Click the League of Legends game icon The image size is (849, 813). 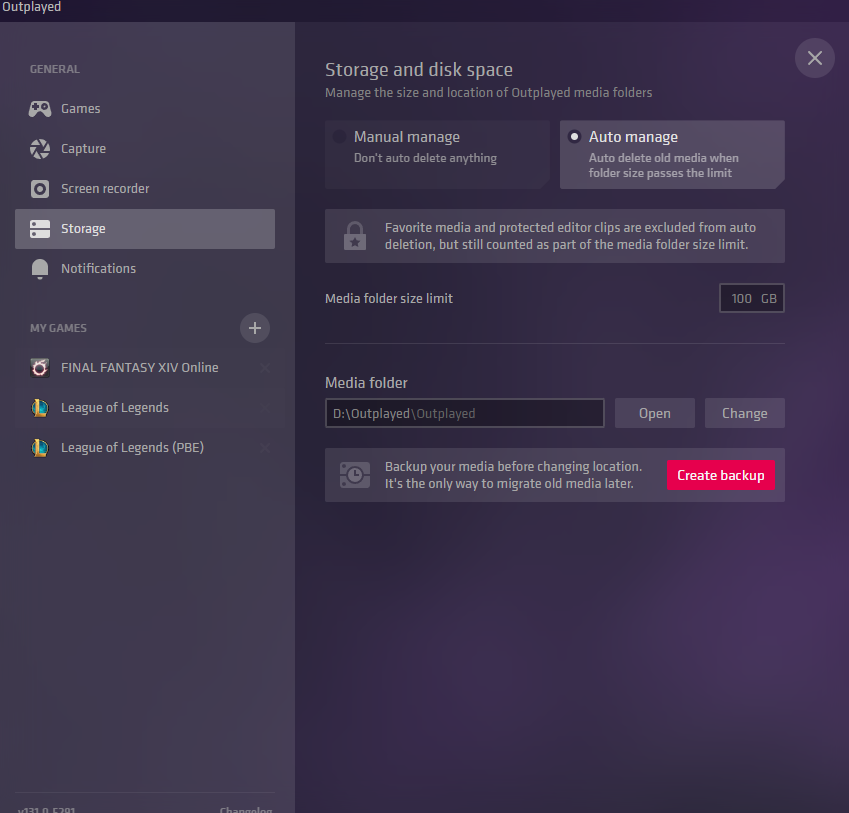pos(40,408)
